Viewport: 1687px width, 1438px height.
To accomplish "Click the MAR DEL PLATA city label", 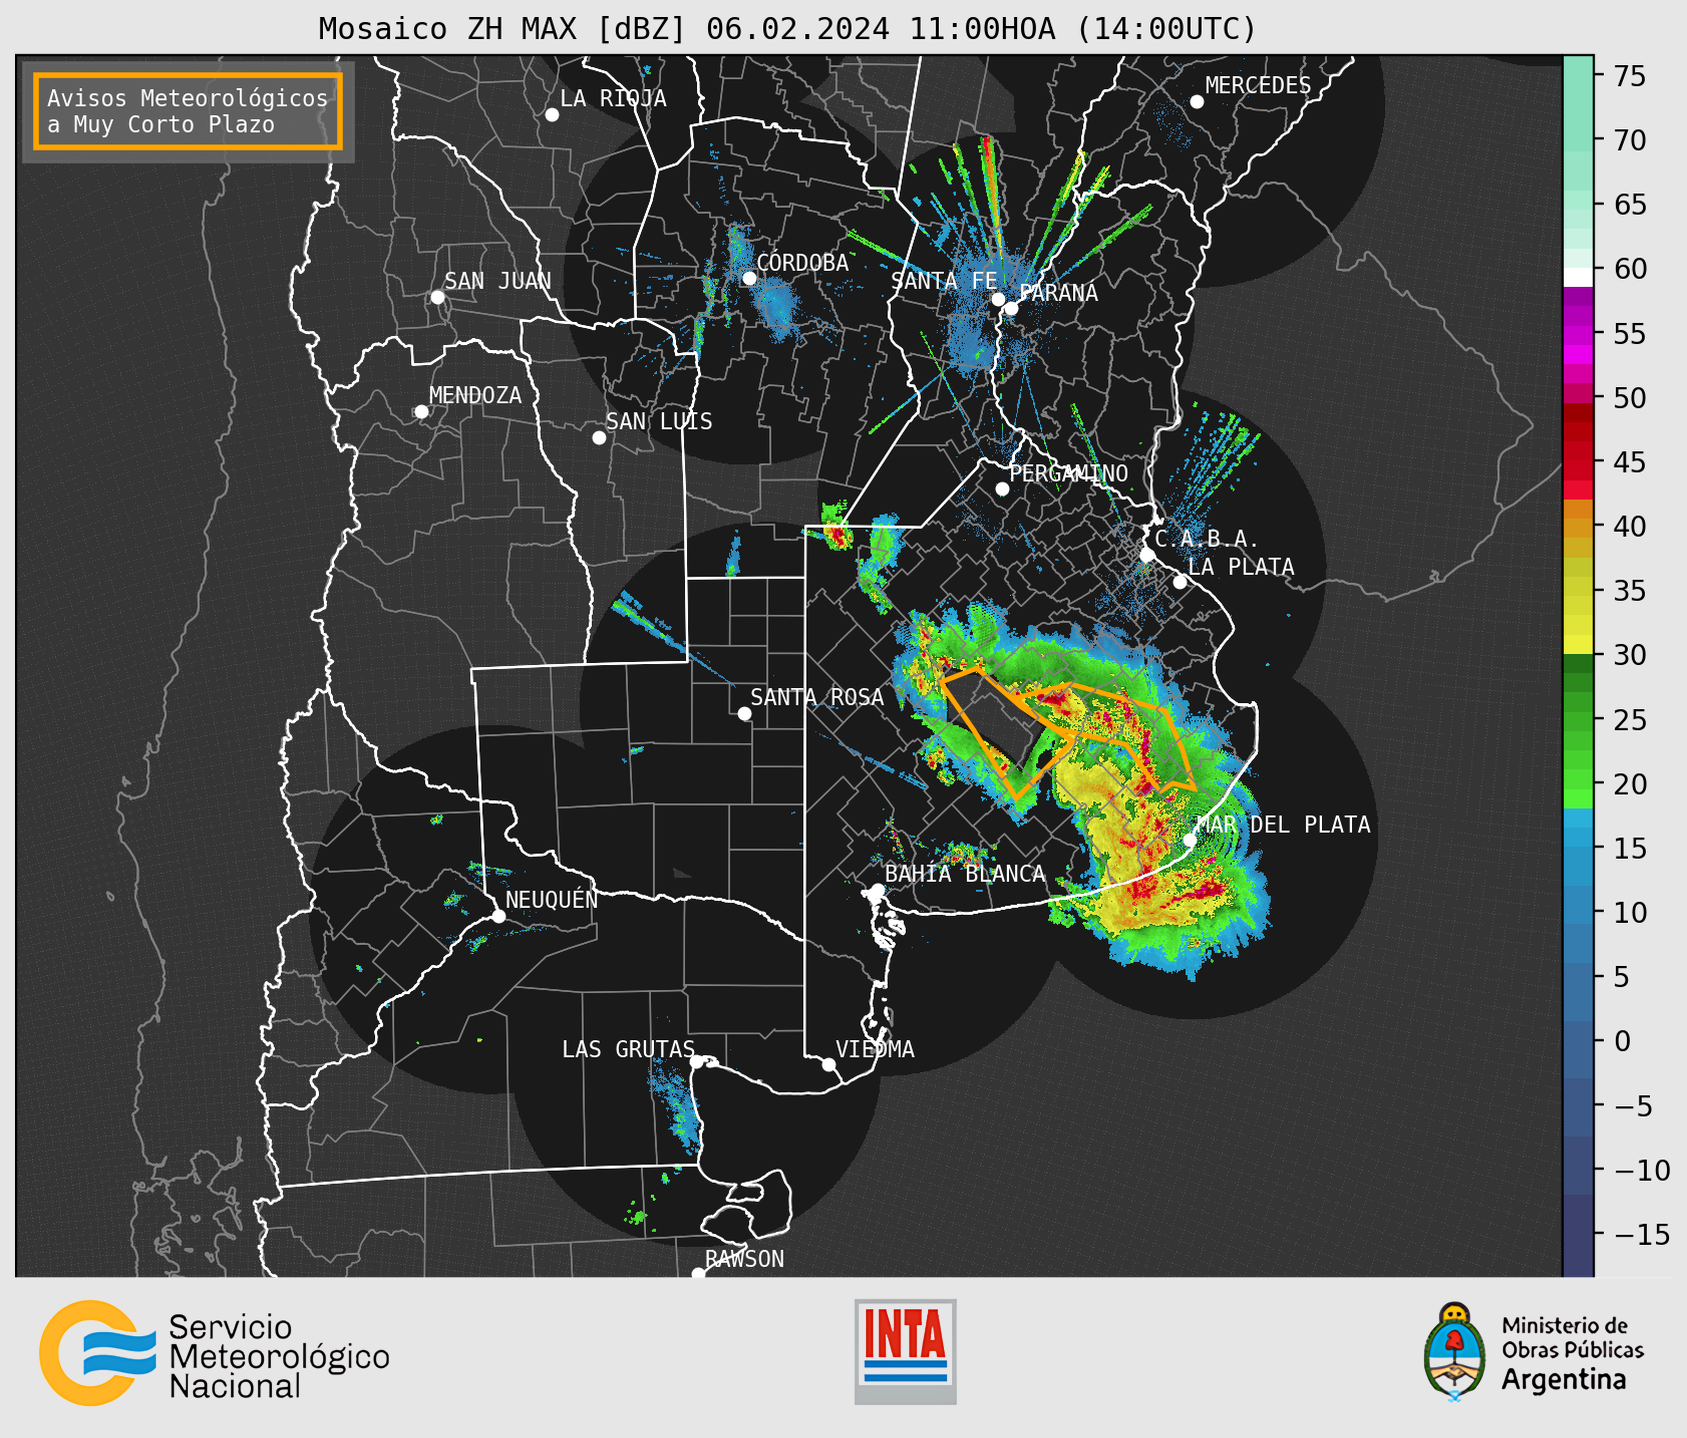I will pyautogui.click(x=1283, y=825).
